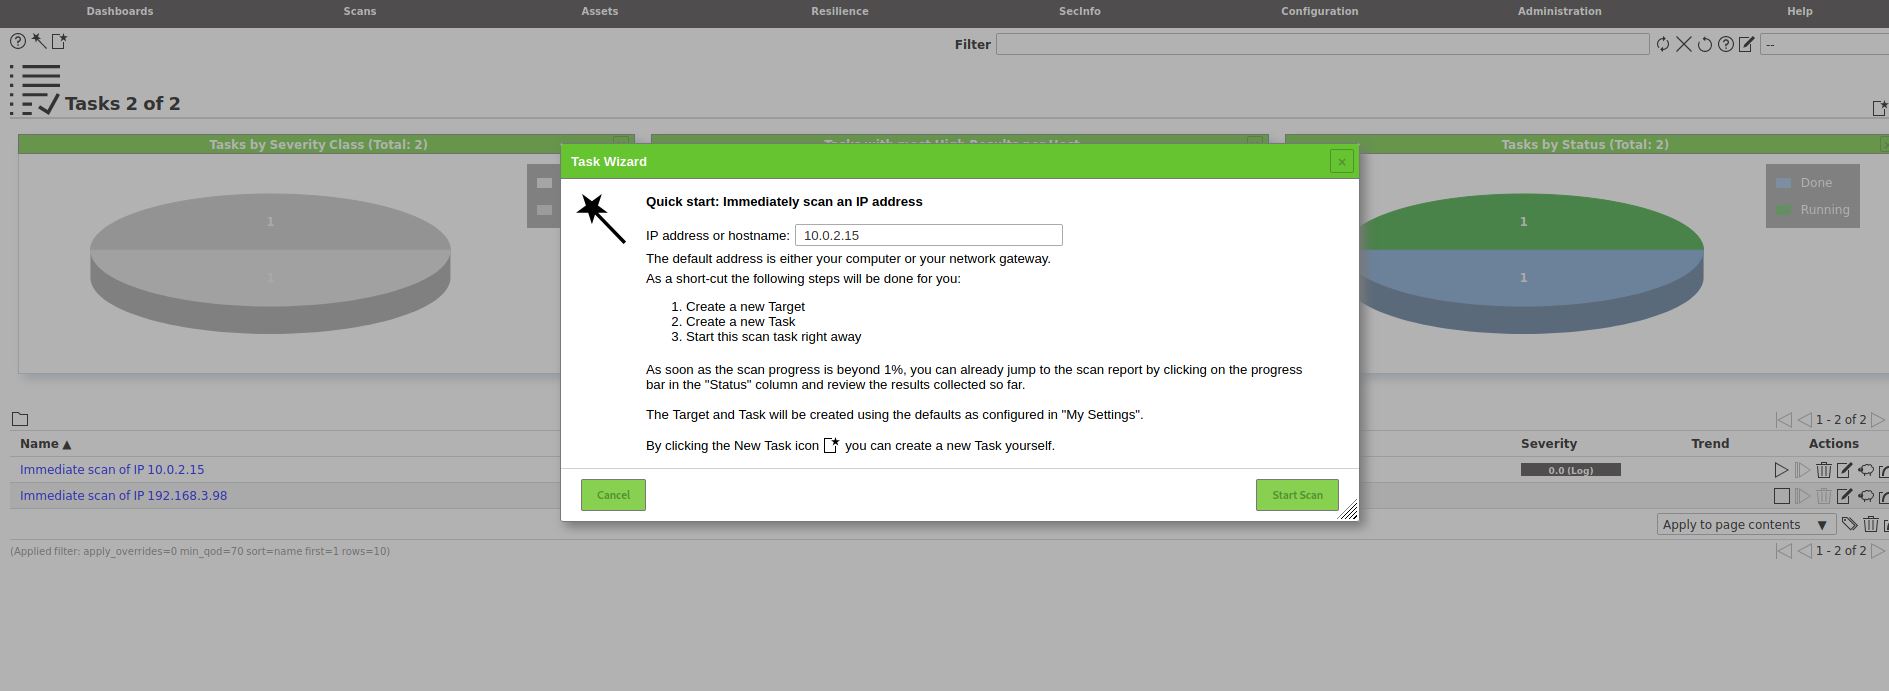Click Cancel in Task Wizard

click(613, 495)
